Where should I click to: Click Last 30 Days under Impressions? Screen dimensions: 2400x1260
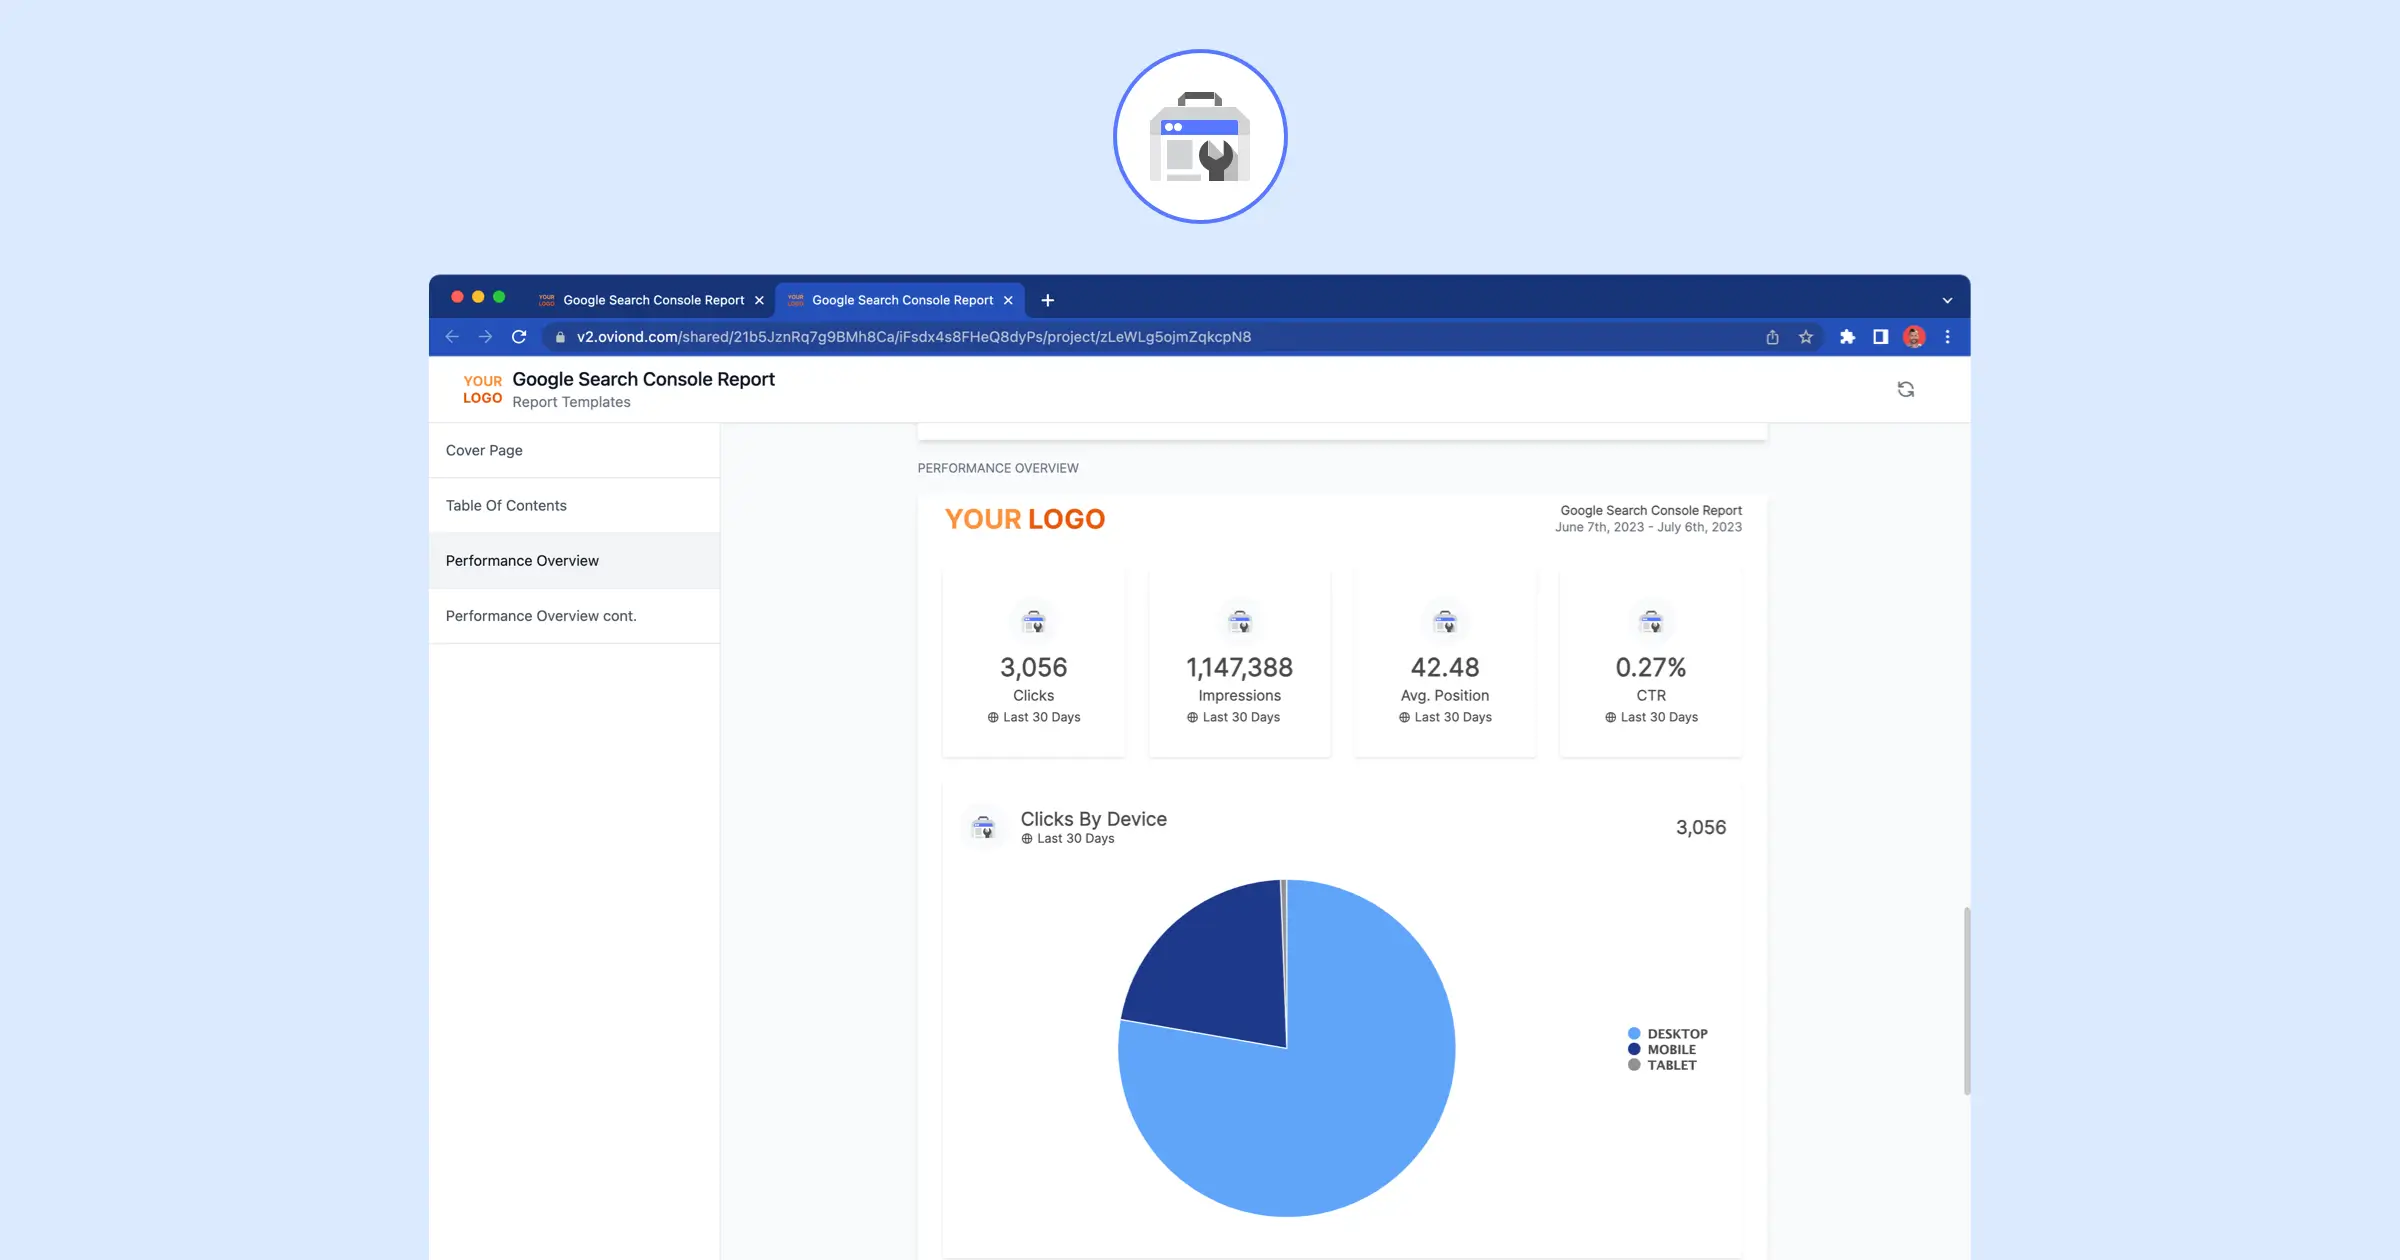click(x=1233, y=717)
